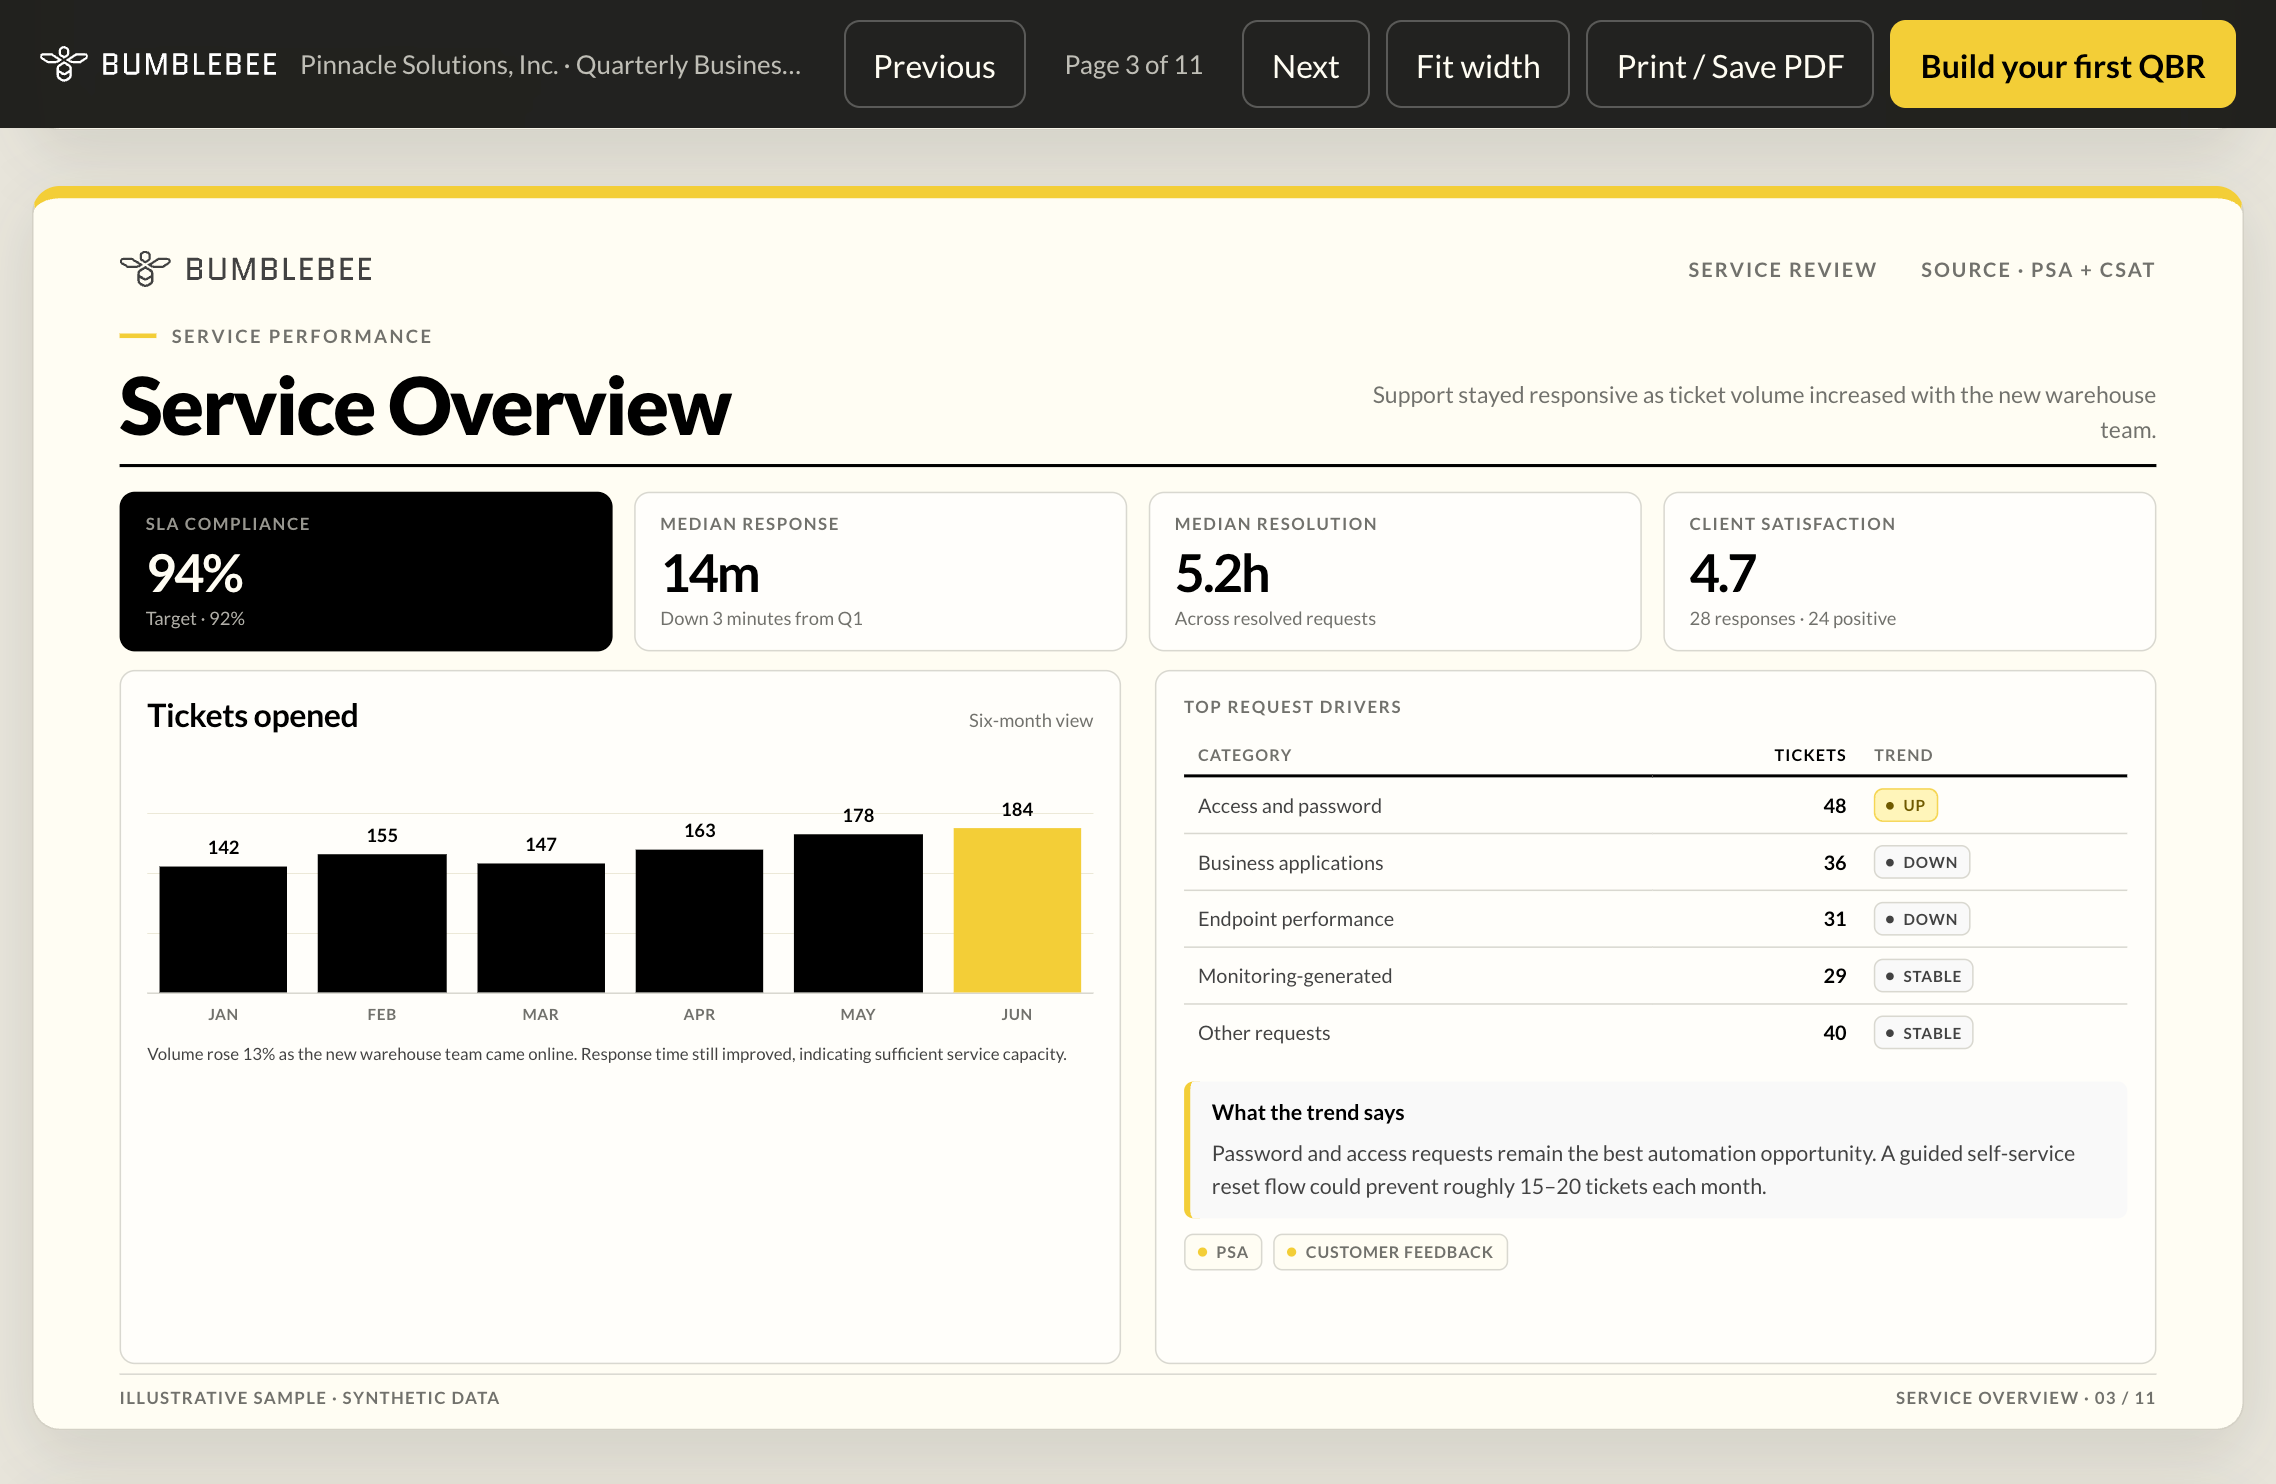Viewport: 2276px width, 1484px height.
Task: Click the 'Tickets opened' chart title
Action: click(252, 716)
